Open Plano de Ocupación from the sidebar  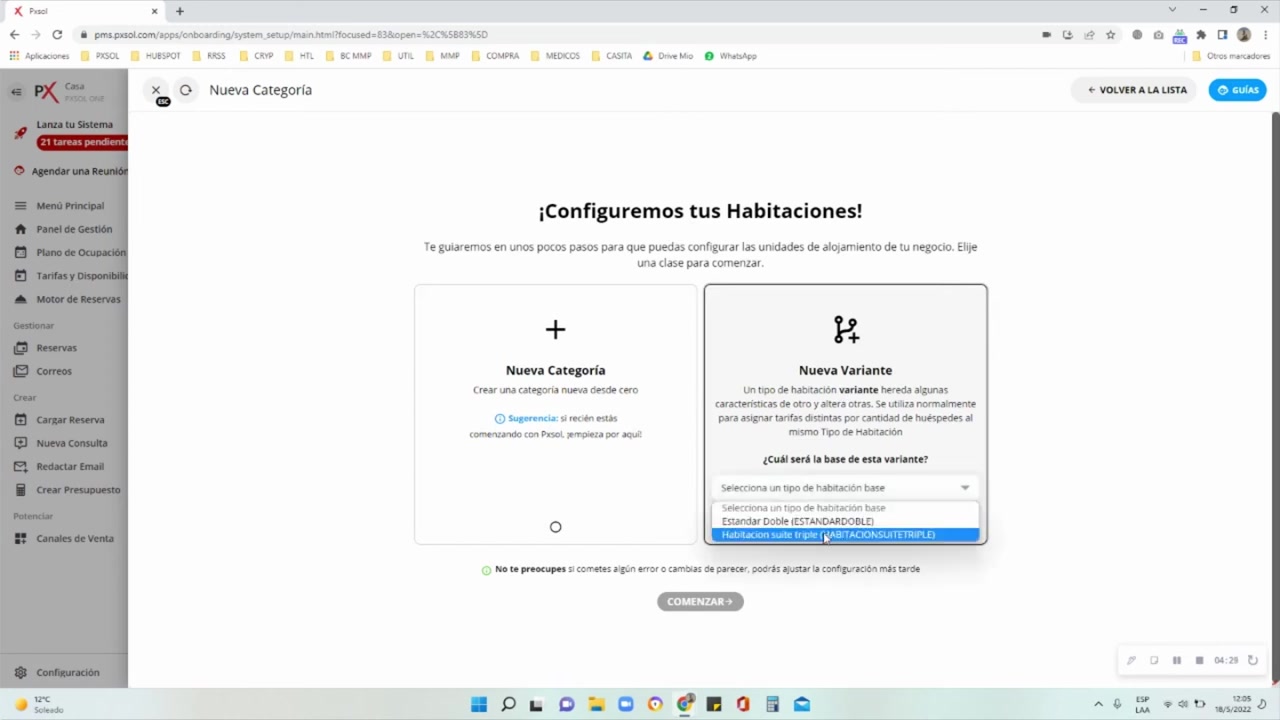click(x=80, y=252)
